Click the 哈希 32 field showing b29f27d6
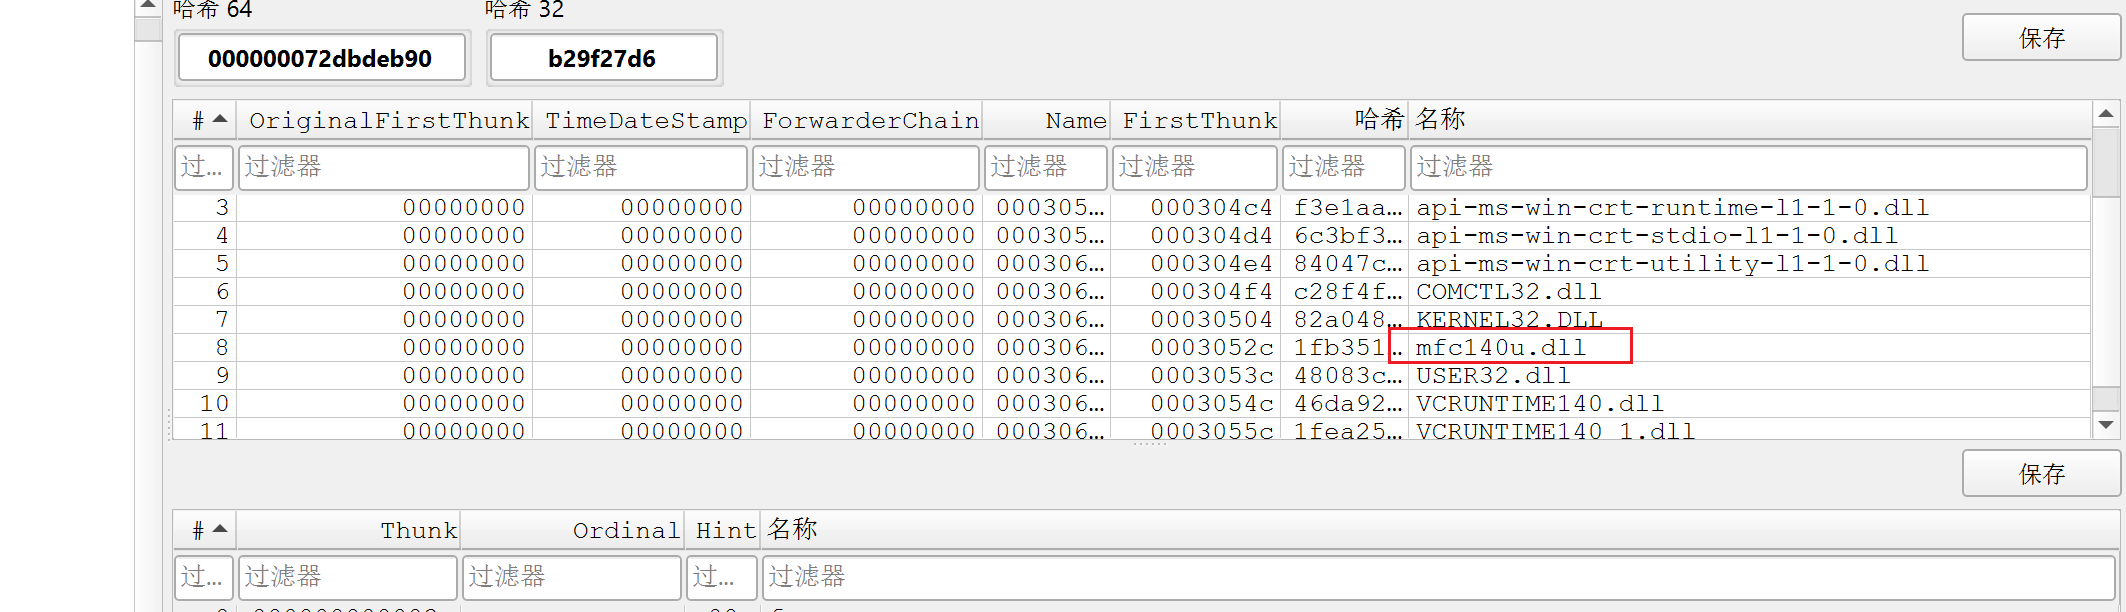2126x612 pixels. [602, 58]
